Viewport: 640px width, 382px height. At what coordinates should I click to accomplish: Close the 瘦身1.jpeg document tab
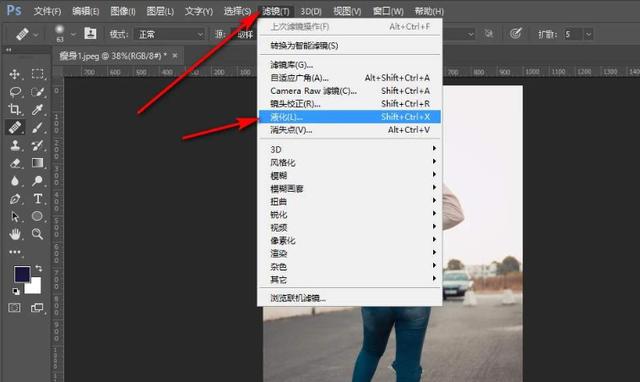(175, 56)
